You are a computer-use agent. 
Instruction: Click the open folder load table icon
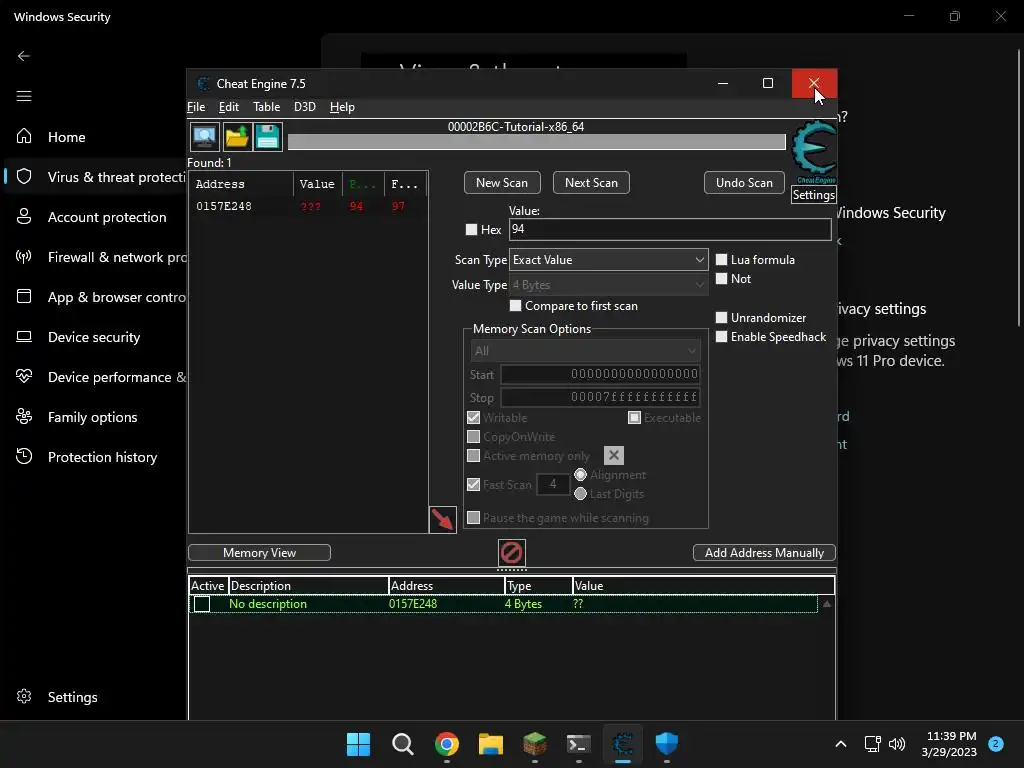pos(236,137)
